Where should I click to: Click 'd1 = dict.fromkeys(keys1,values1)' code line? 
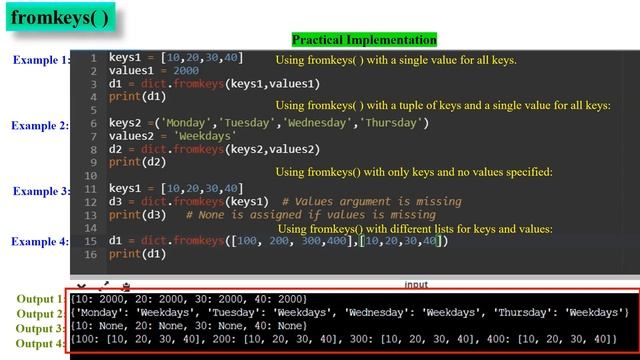214,84
